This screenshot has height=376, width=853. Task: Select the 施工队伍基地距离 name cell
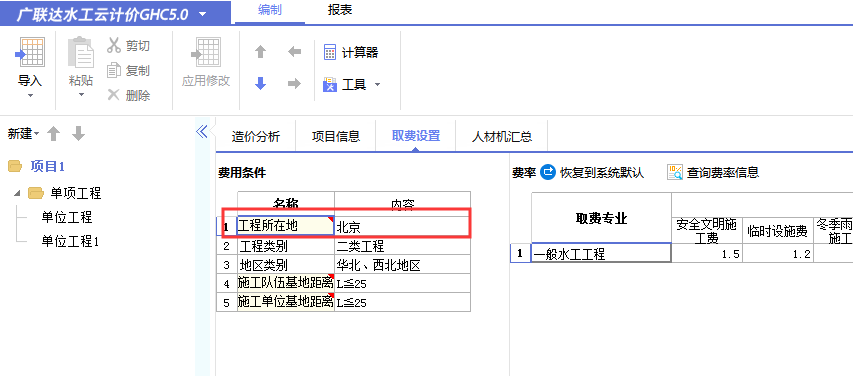[286, 283]
